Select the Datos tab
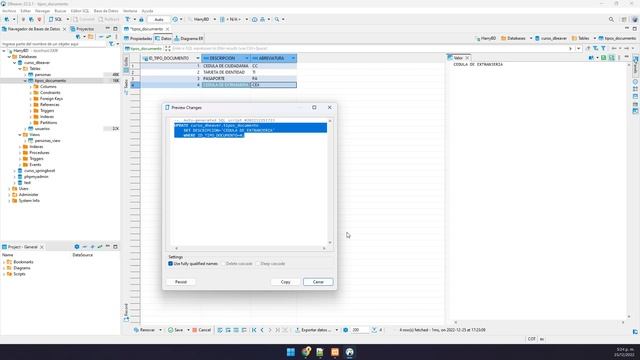The height and width of the screenshot is (360, 640). (163, 38)
